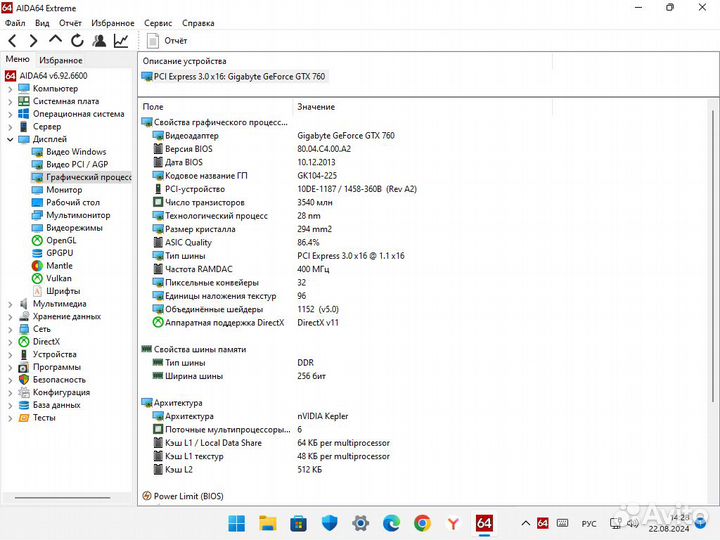Open the Vulkan item icon
Screen dimensions: 720x540
pos(37,278)
